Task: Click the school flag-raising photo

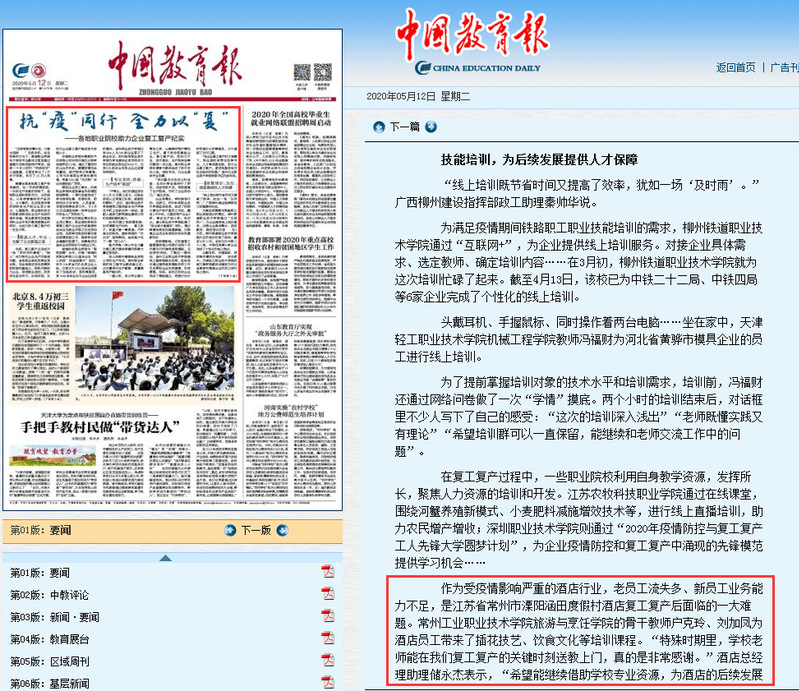Action: point(155,339)
